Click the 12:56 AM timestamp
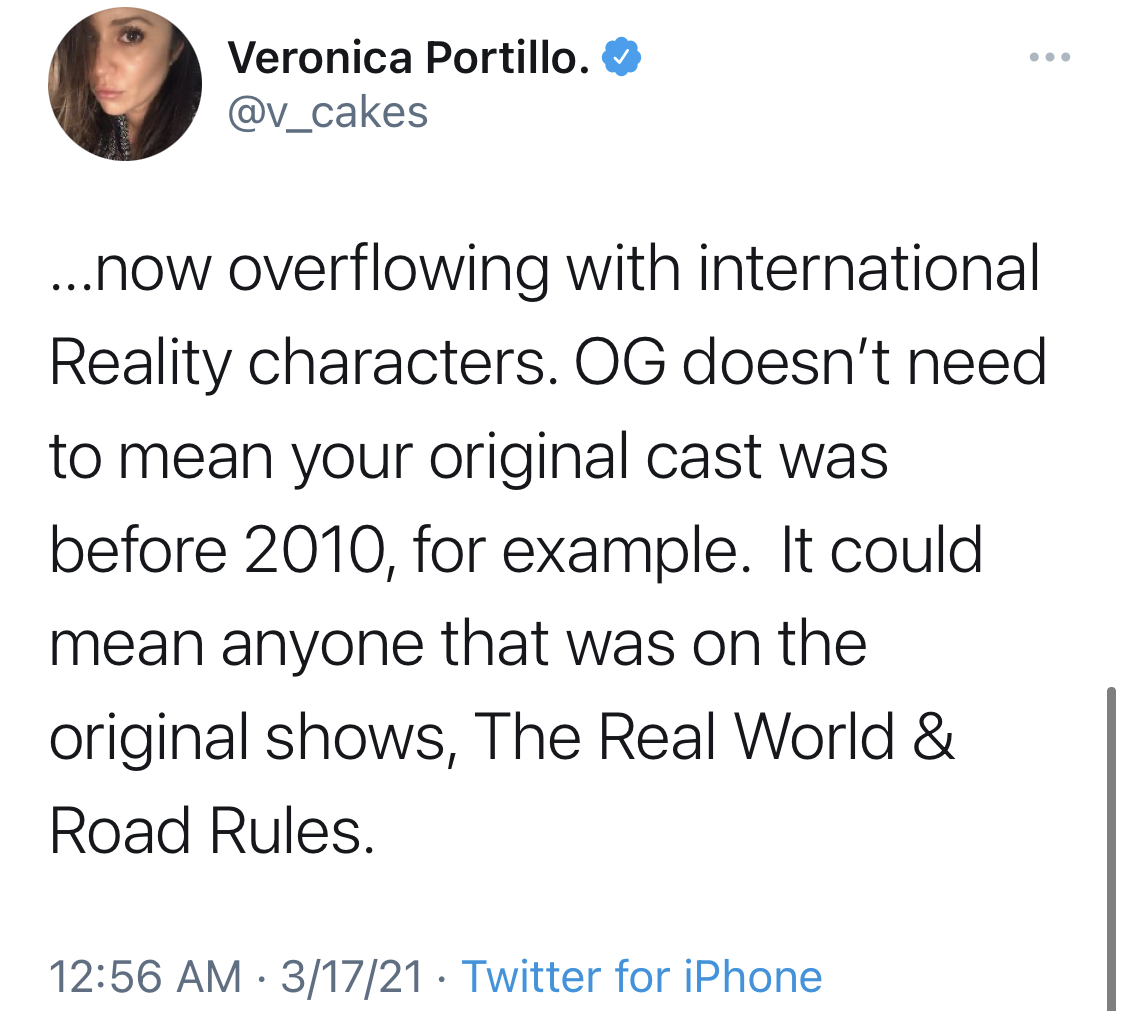1125x1011 pixels. pos(146,977)
